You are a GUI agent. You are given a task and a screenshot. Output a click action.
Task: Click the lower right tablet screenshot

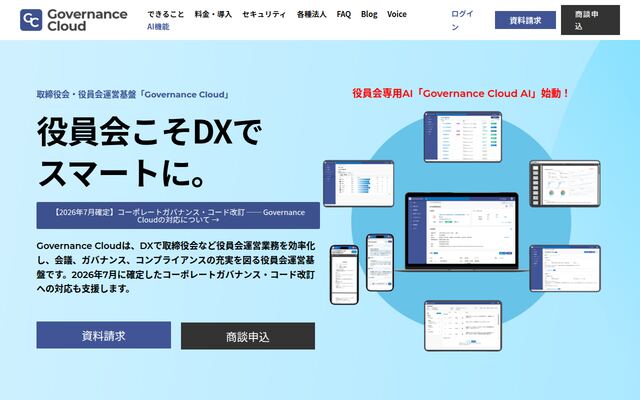(565, 268)
